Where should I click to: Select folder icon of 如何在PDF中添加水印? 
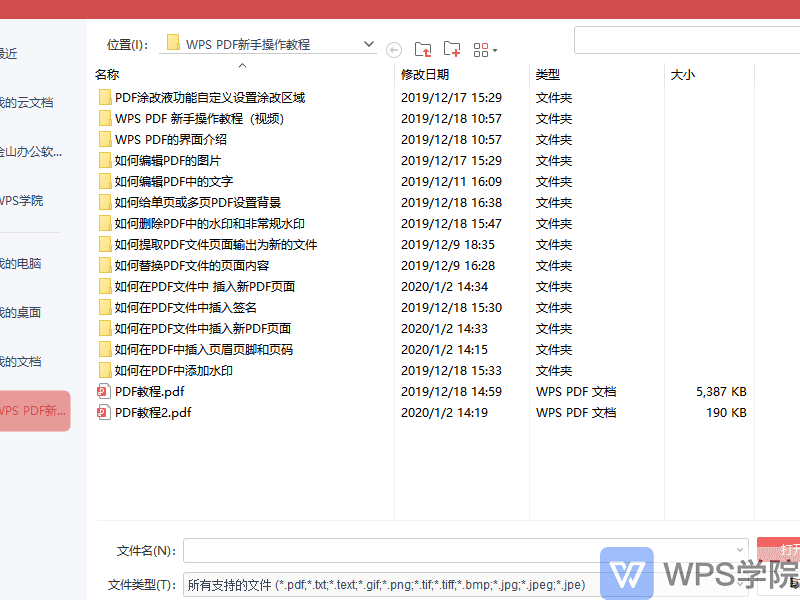click(105, 370)
